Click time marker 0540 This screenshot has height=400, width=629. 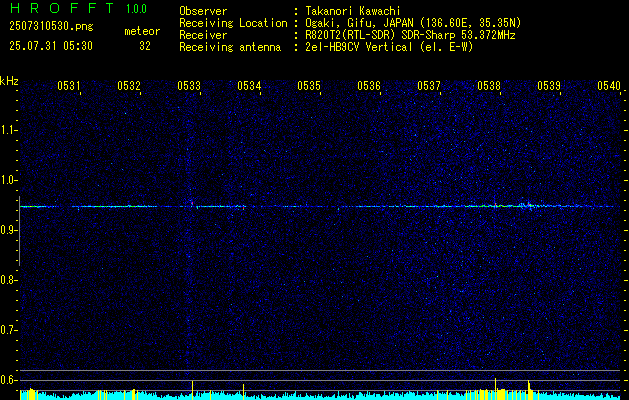[609, 85]
